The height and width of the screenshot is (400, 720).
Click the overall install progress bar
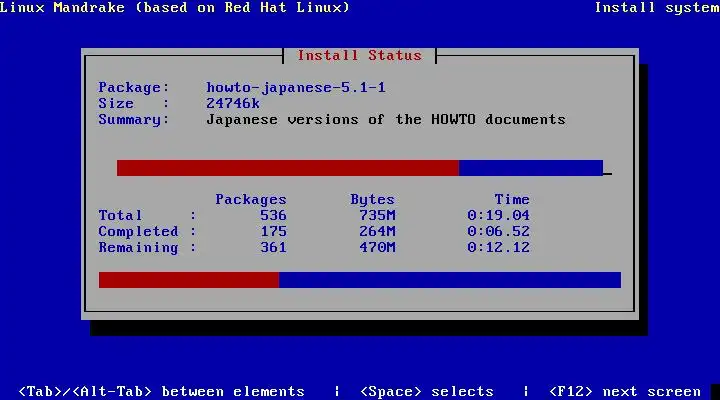[x=360, y=280]
